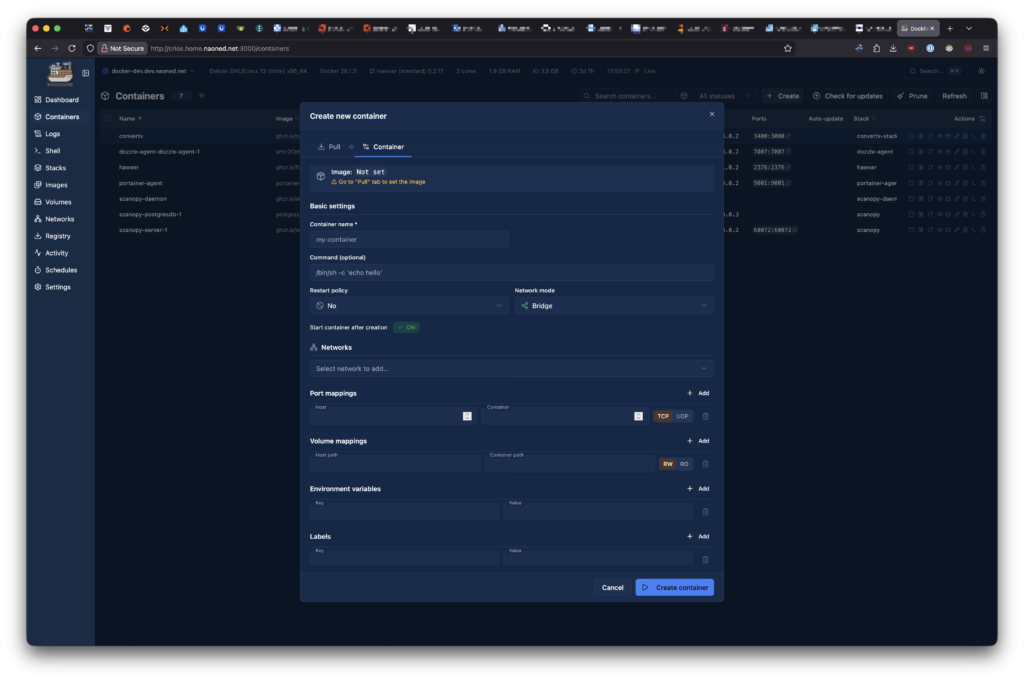Expand the Network mode Bridge dropdown
The height and width of the screenshot is (681, 1024).
[x=613, y=305]
